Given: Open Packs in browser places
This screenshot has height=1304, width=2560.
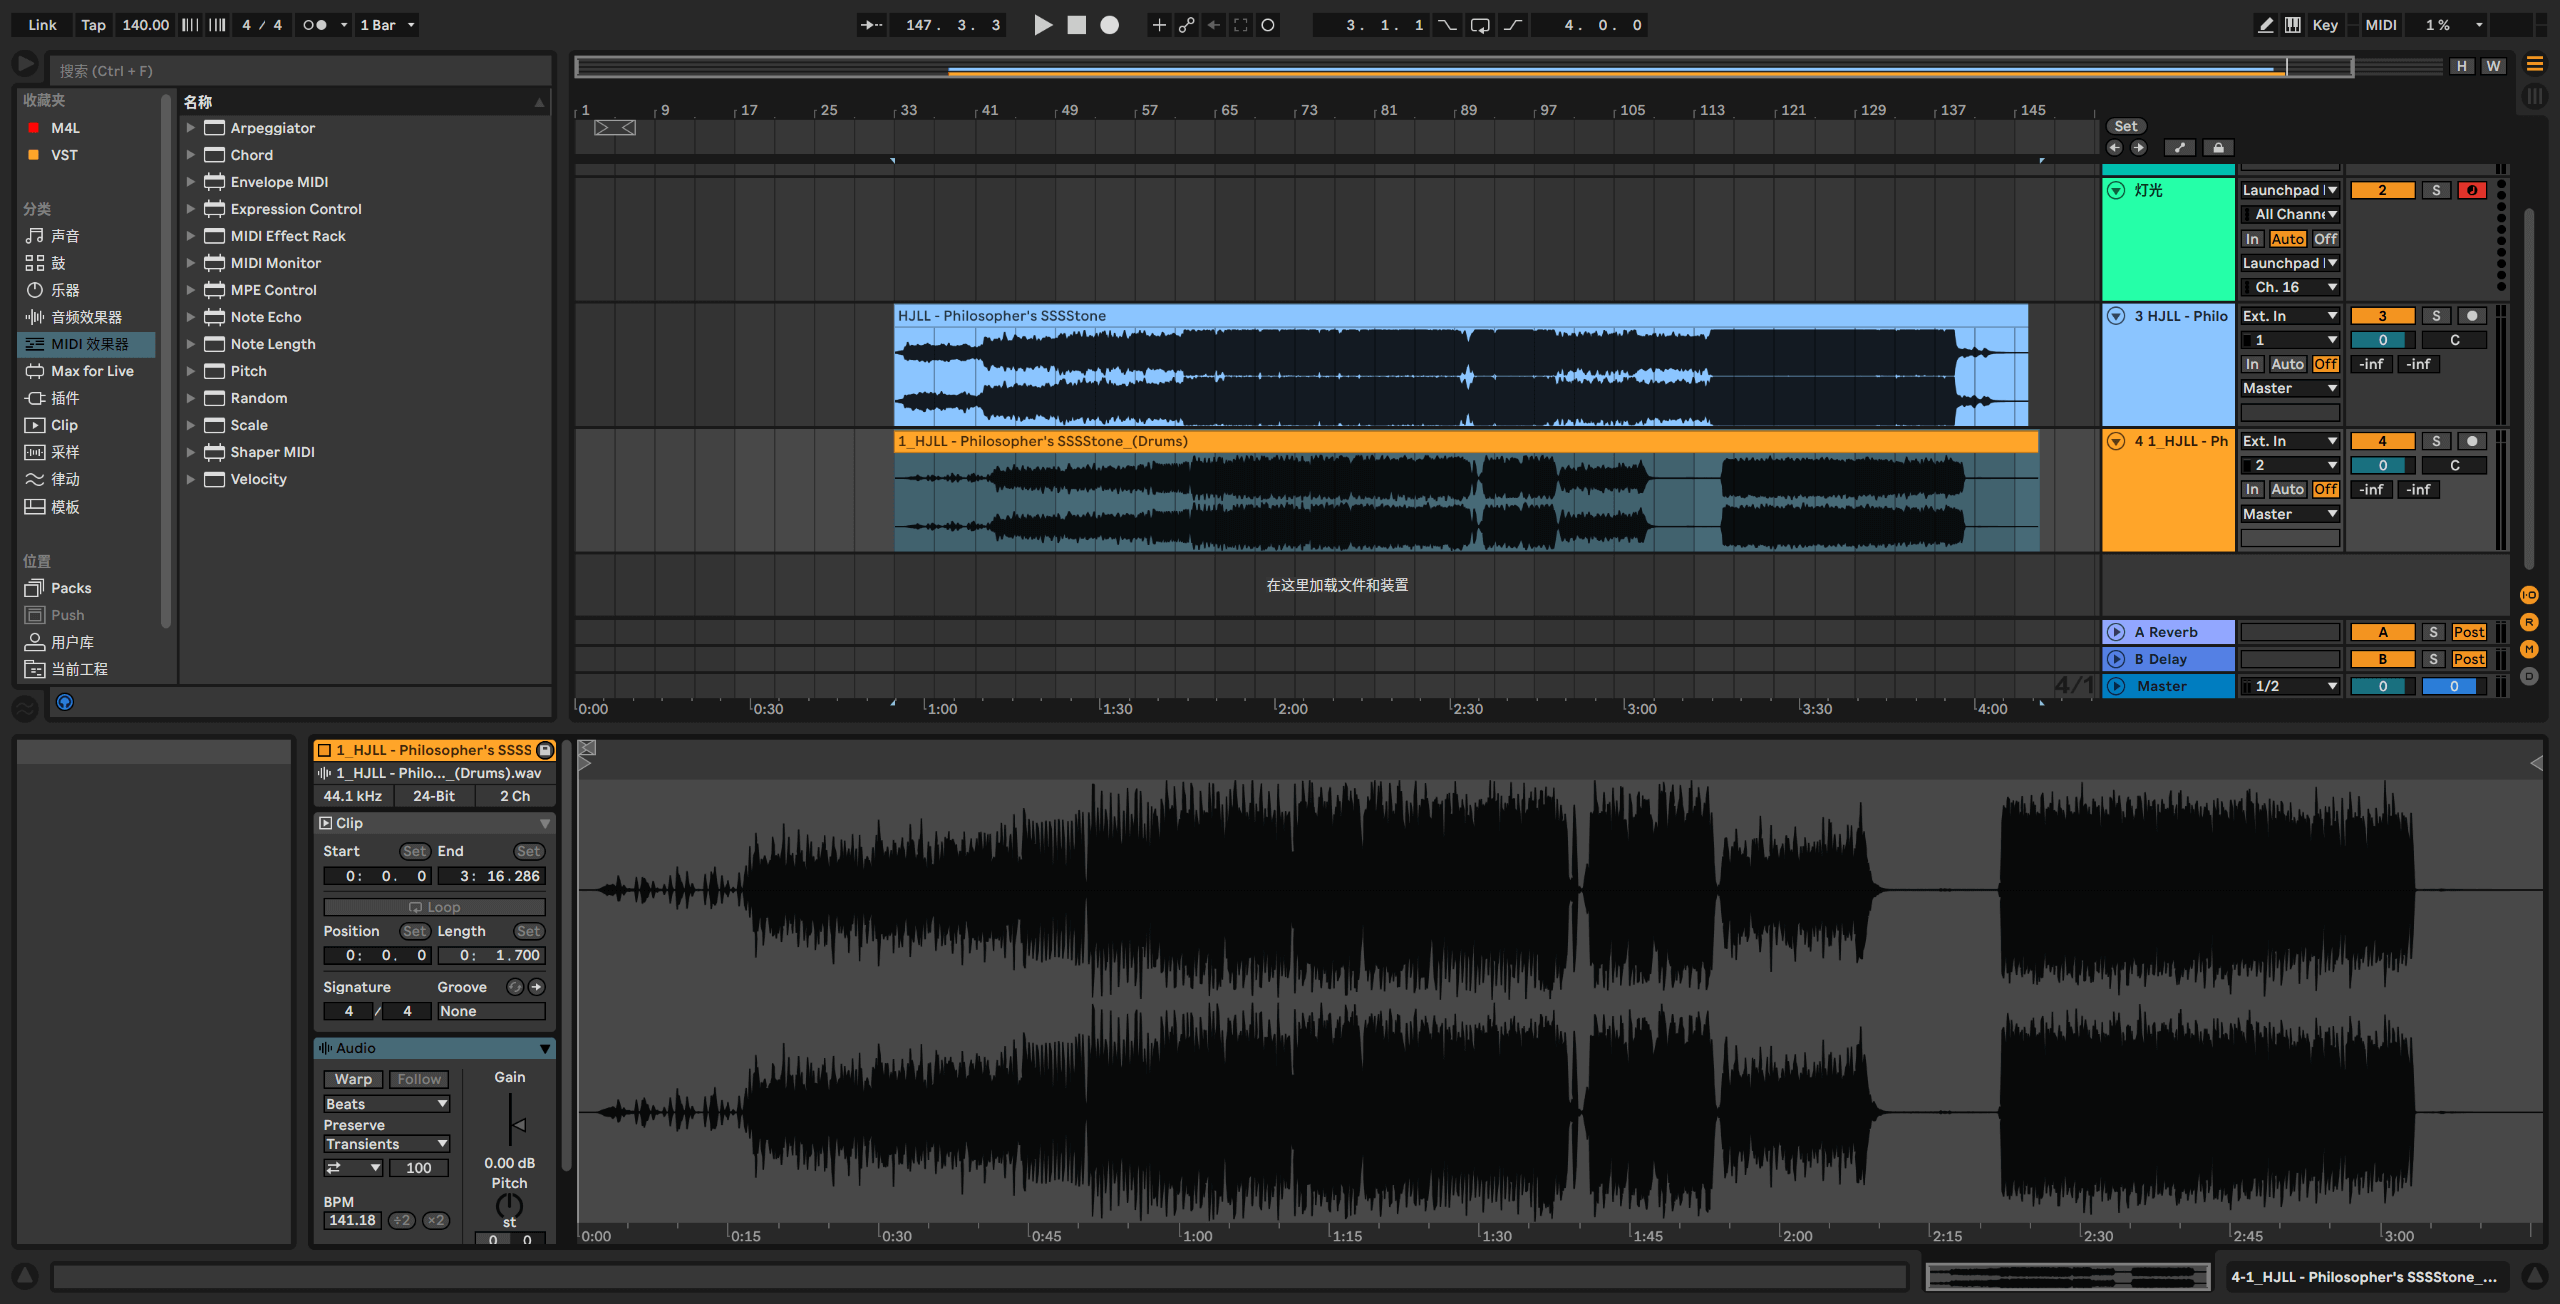Looking at the screenshot, I should coord(70,588).
